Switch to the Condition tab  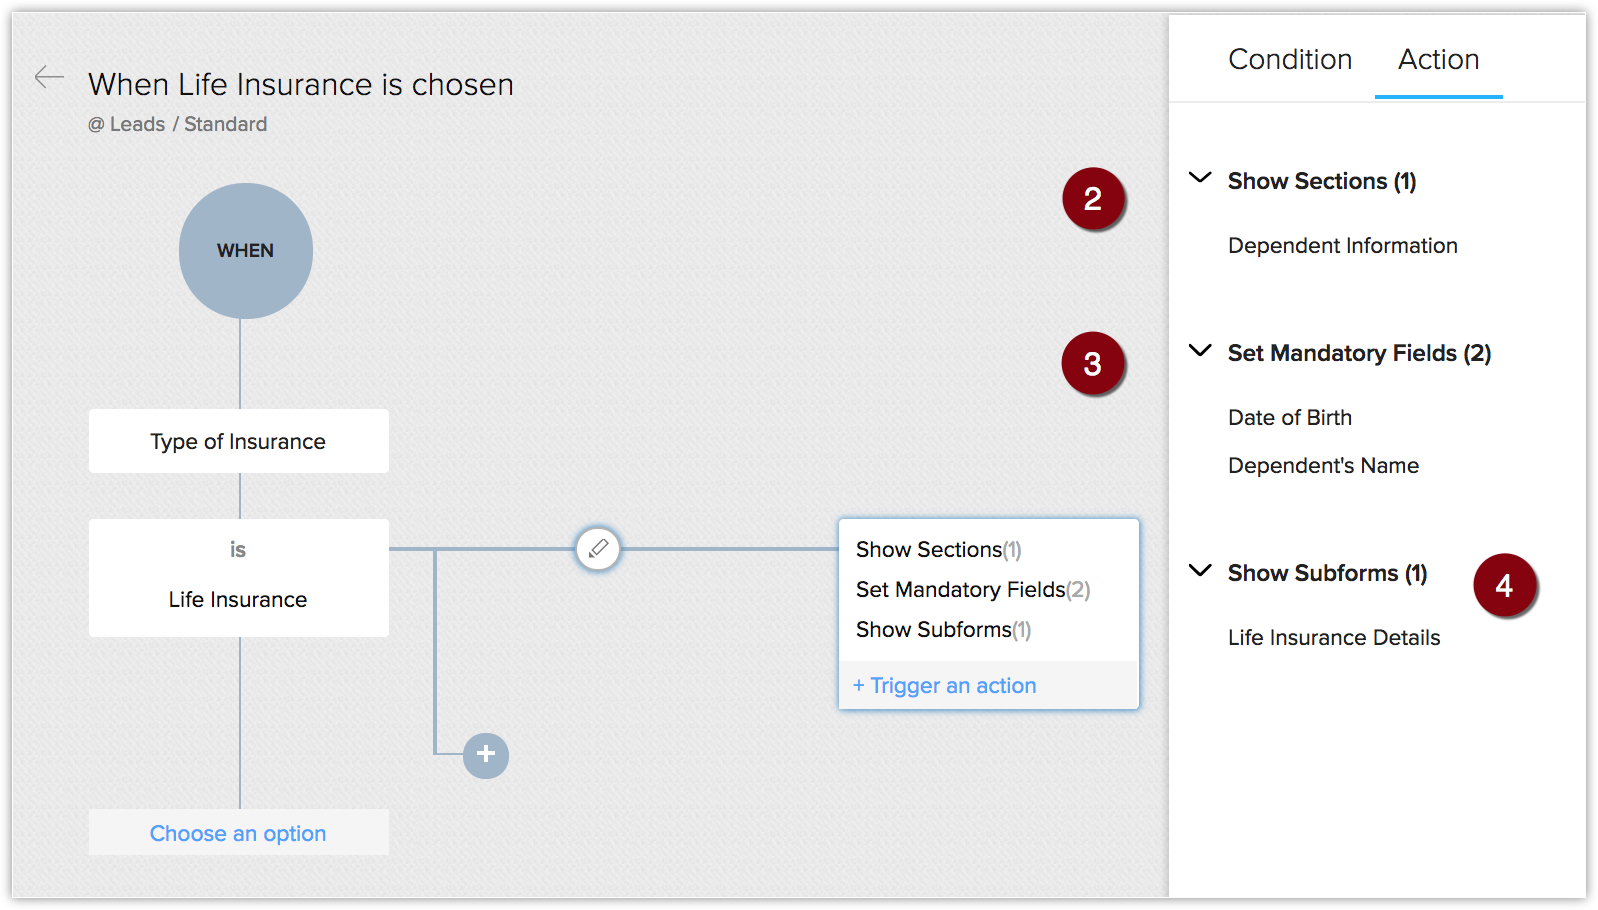pos(1290,60)
